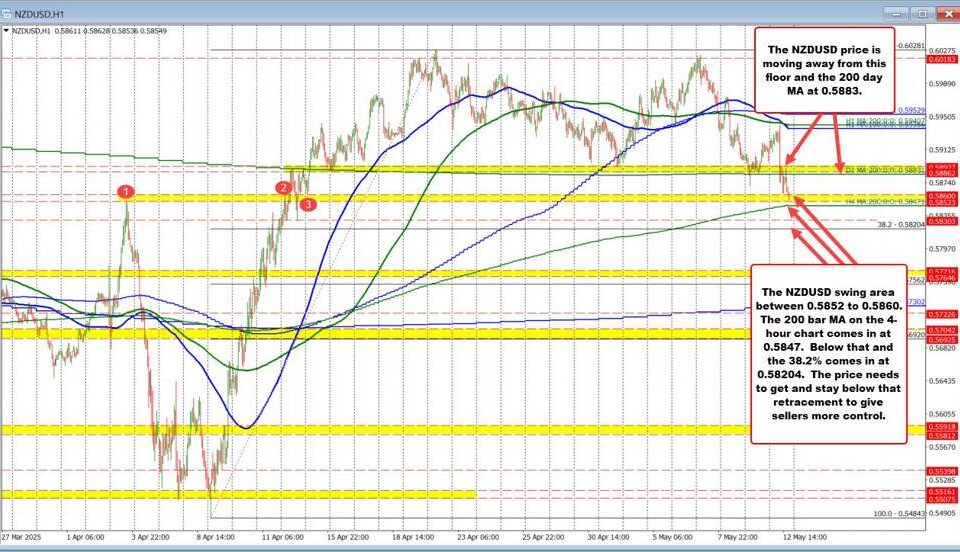Select the red 0.57226 level label
The width and height of the screenshot is (960, 552).
(942, 314)
